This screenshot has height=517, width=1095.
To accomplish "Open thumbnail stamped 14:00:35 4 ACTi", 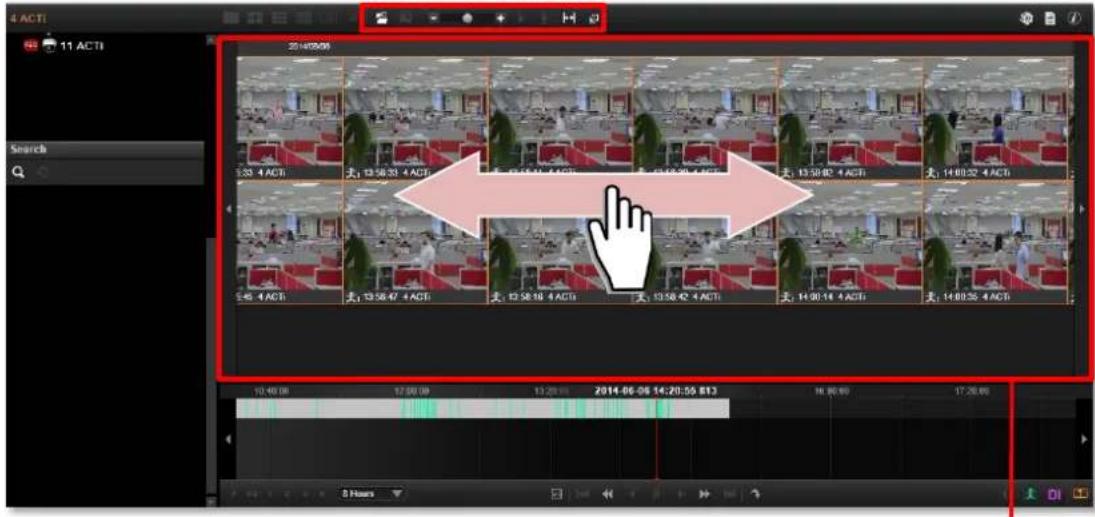I will tap(997, 242).
